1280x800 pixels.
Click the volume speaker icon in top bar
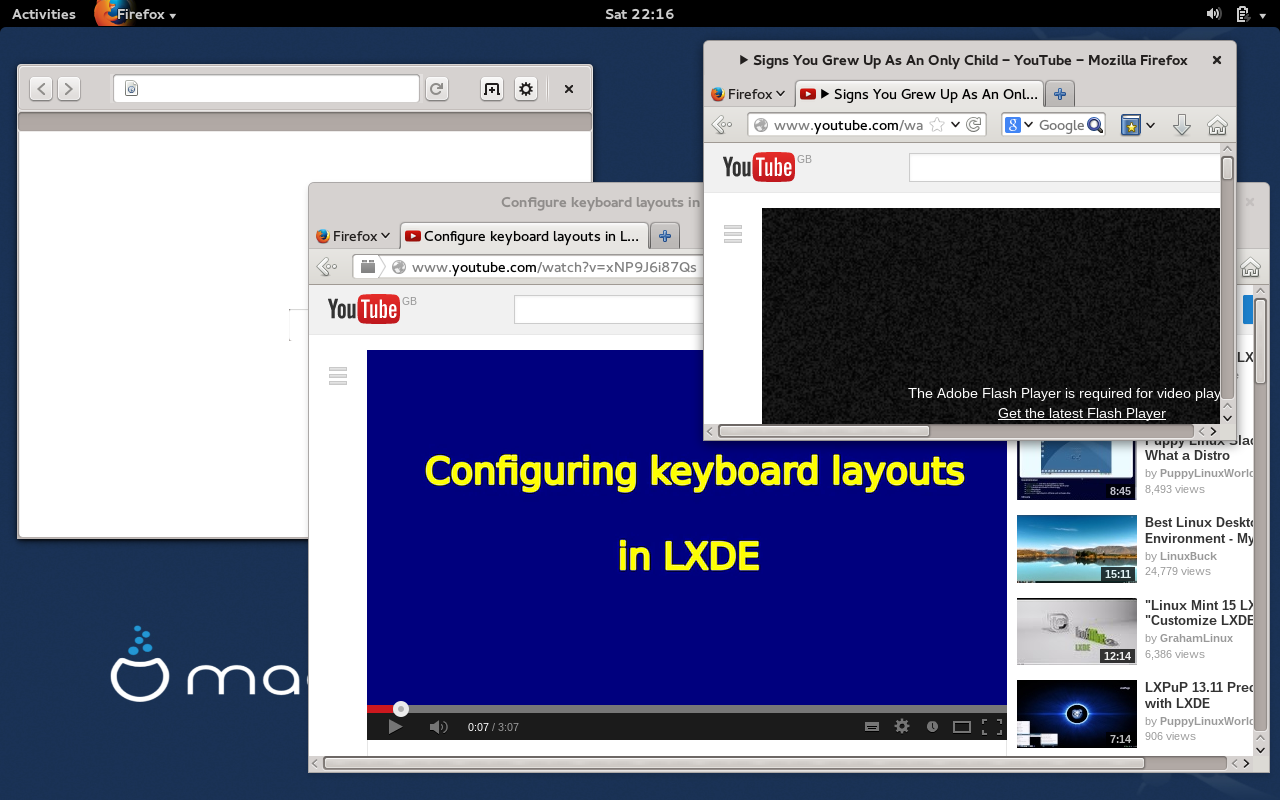(1213, 14)
